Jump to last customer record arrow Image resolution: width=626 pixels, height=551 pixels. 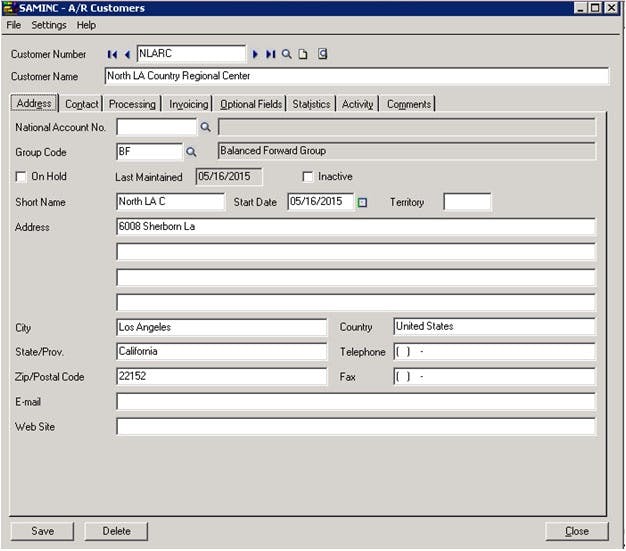click(x=271, y=54)
